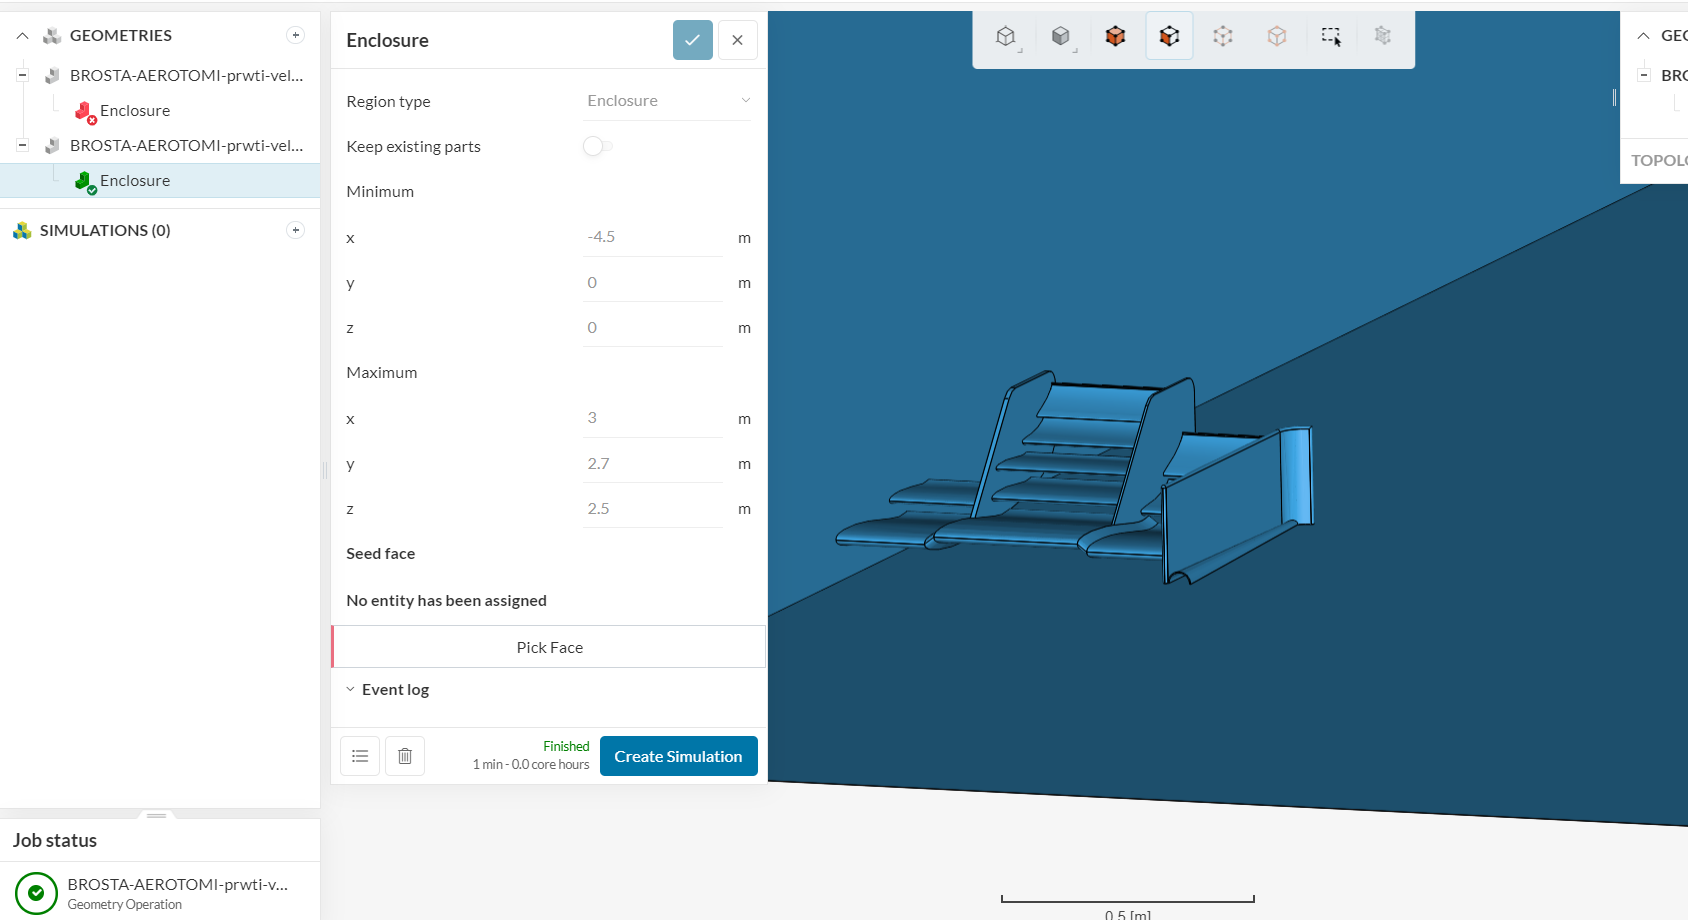Click the Pick Face button
1688x920 pixels.
[x=549, y=647]
